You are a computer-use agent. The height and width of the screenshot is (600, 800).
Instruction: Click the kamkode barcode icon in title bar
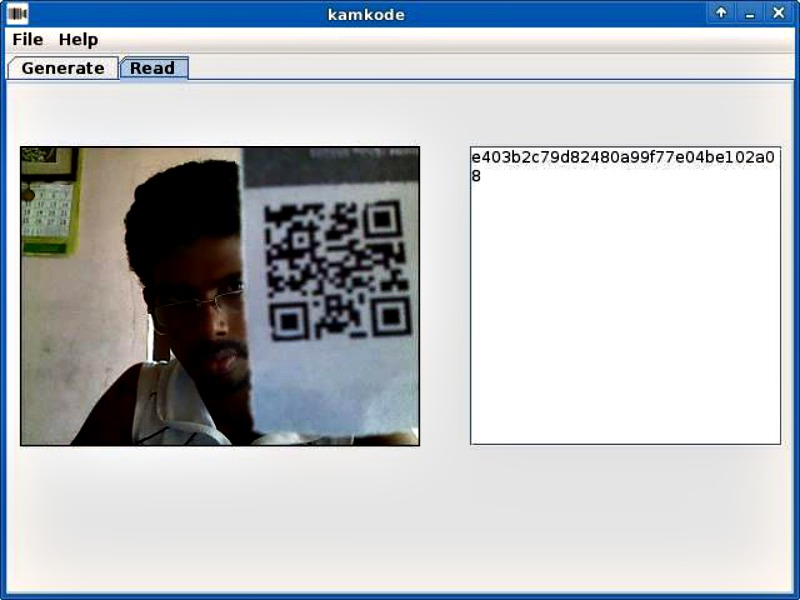pyautogui.click(x=17, y=14)
